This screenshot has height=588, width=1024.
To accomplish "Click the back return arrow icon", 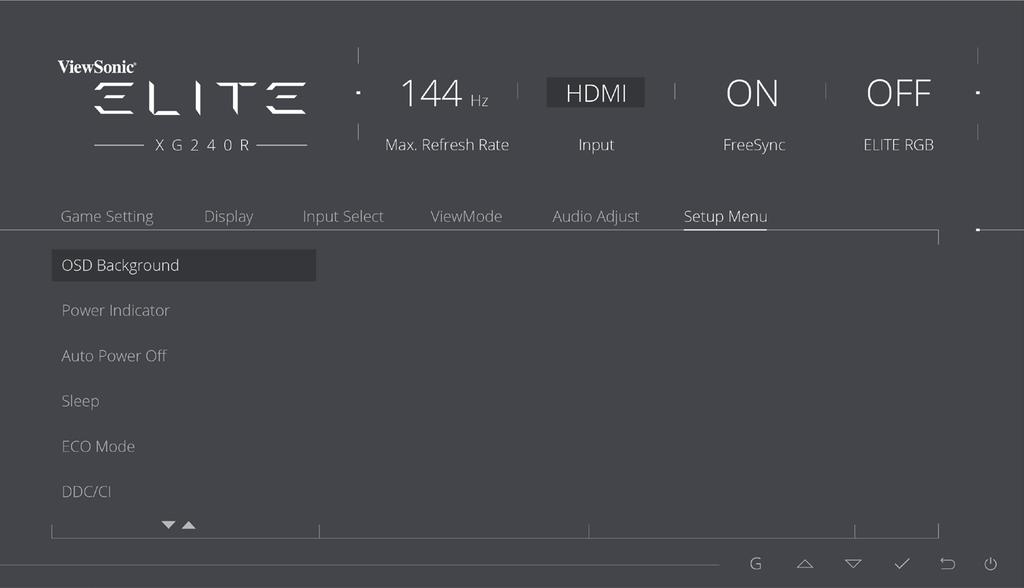I will click(947, 563).
